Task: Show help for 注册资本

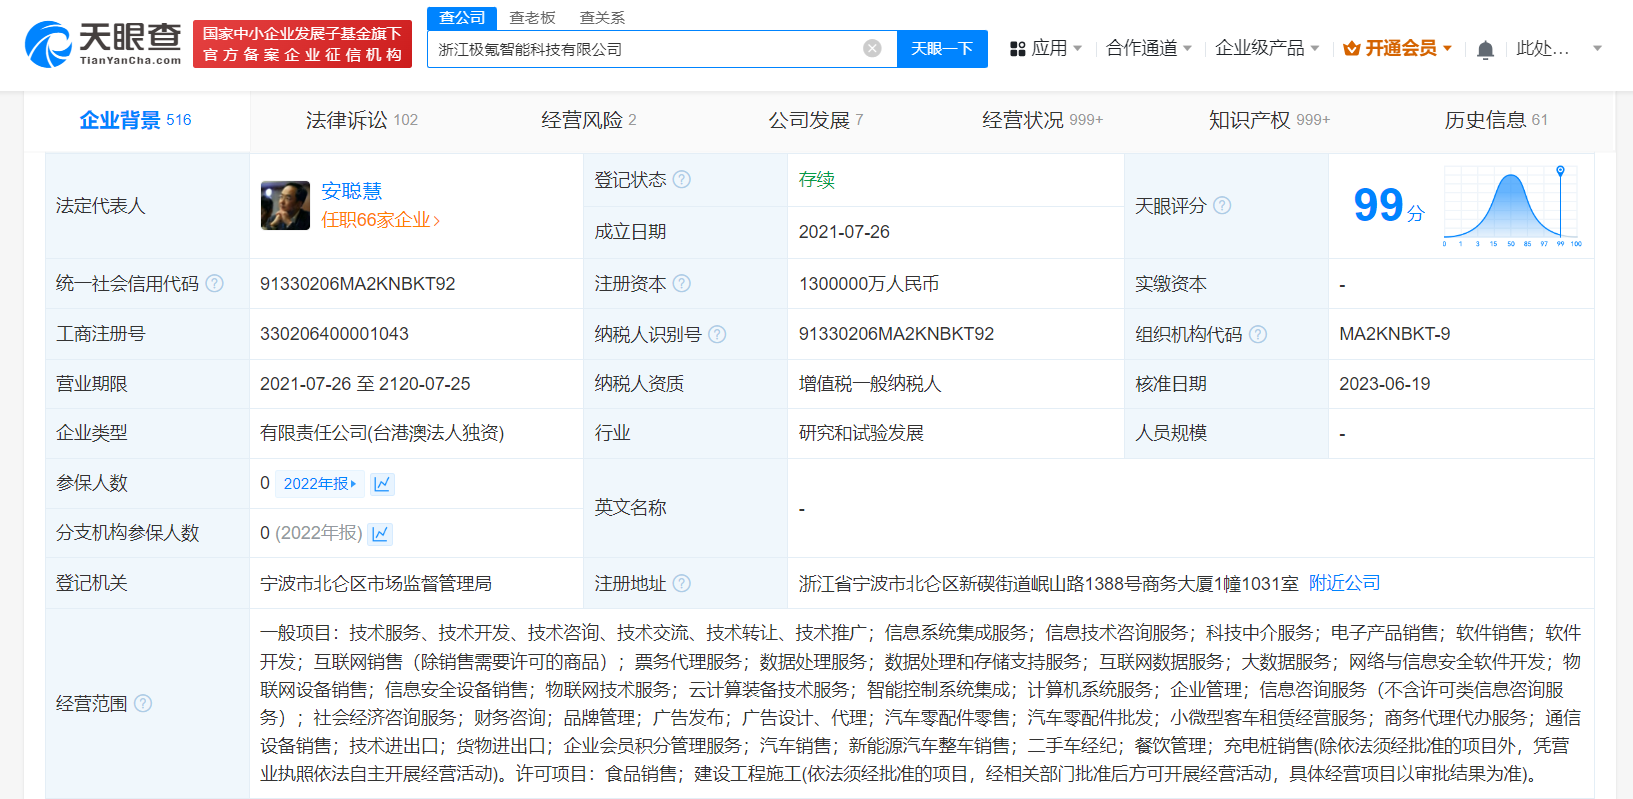Action: 682,283
